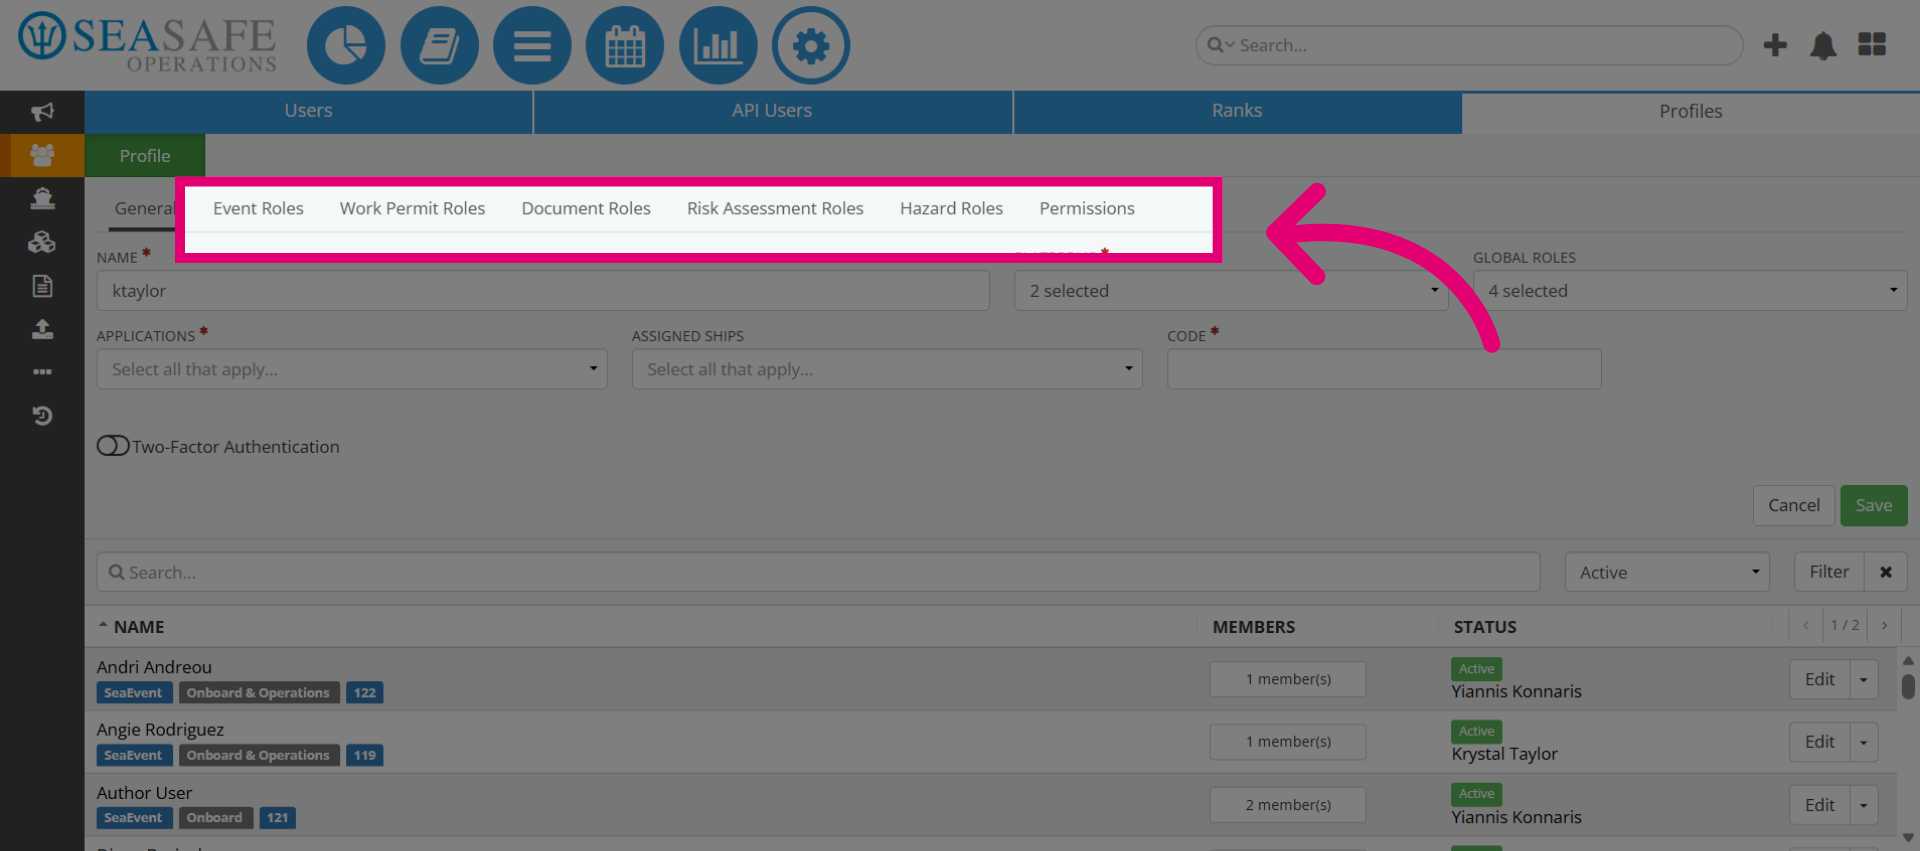Viewport: 1920px width, 851px height.
Task: Open the Document Roles tab
Action: tap(586, 208)
